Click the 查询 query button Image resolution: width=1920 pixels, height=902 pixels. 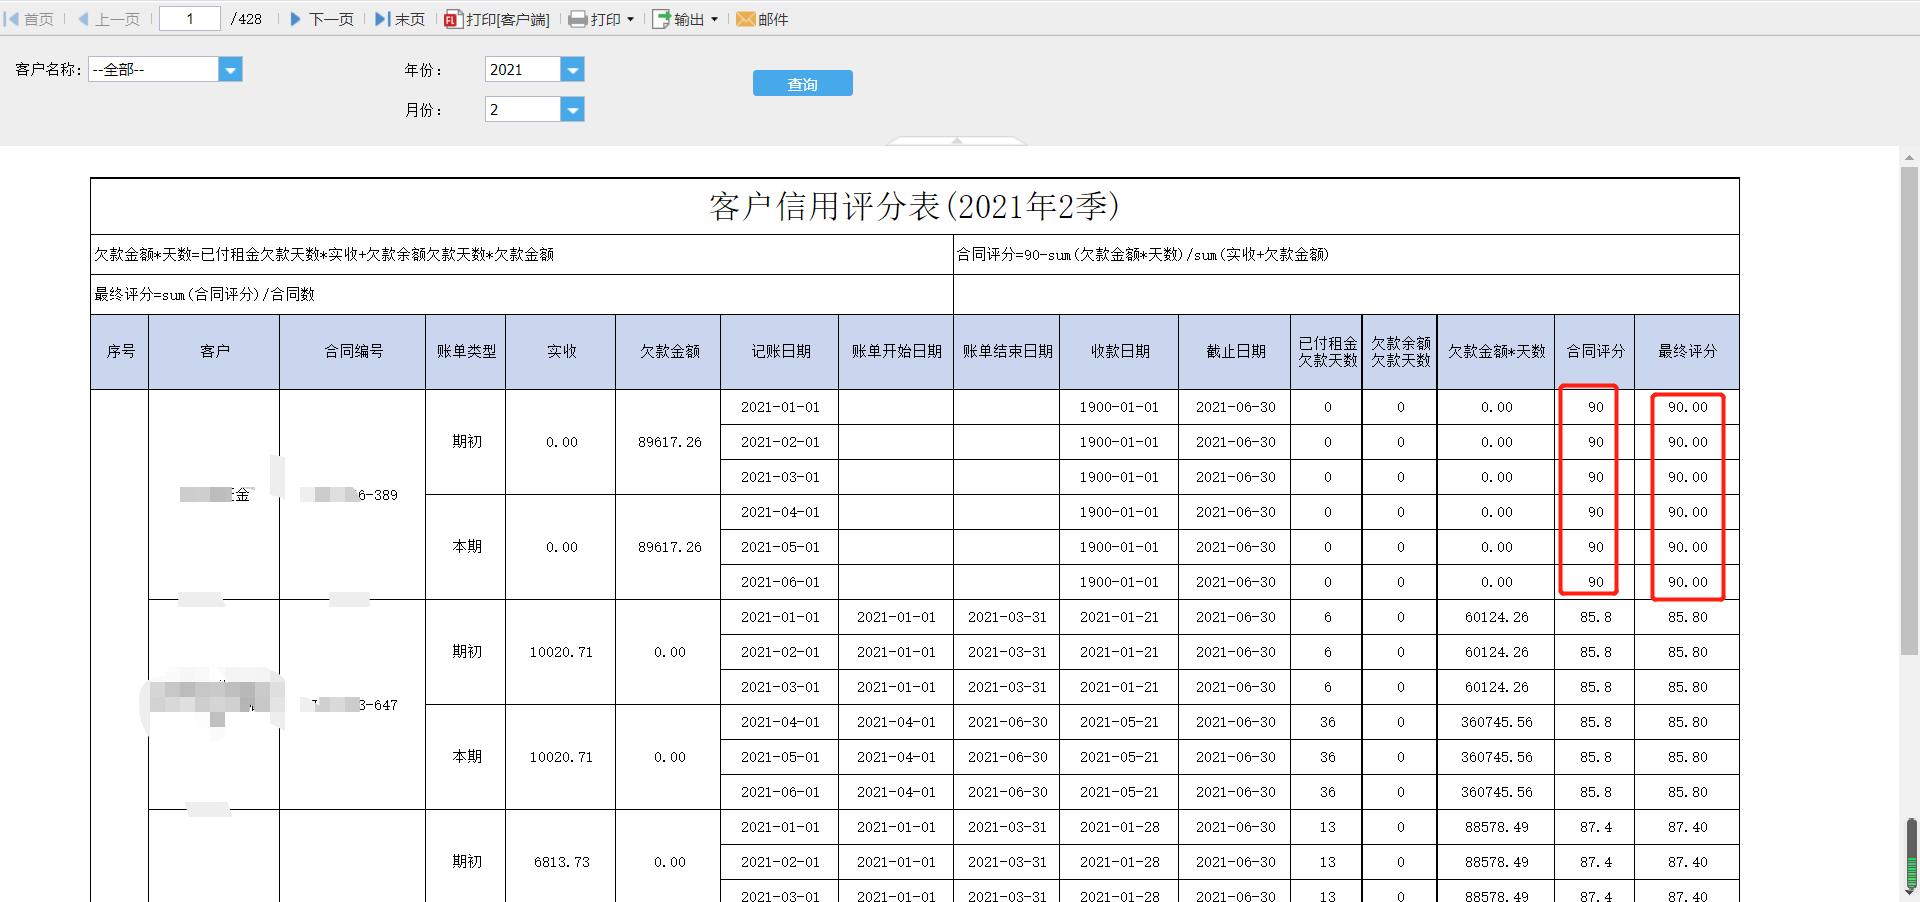(803, 84)
